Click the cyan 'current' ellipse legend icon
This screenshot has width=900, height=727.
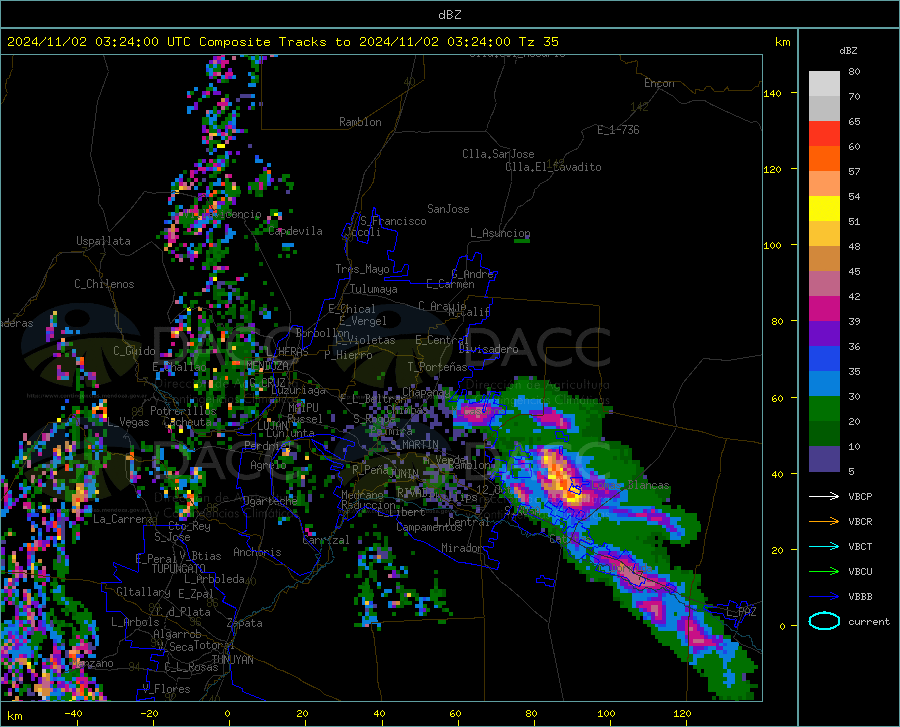click(x=824, y=621)
